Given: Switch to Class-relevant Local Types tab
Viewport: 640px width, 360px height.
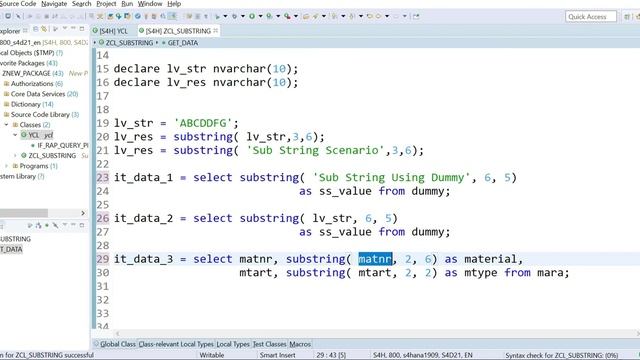Looking at the screenshot, I should (x=176, y=344).
